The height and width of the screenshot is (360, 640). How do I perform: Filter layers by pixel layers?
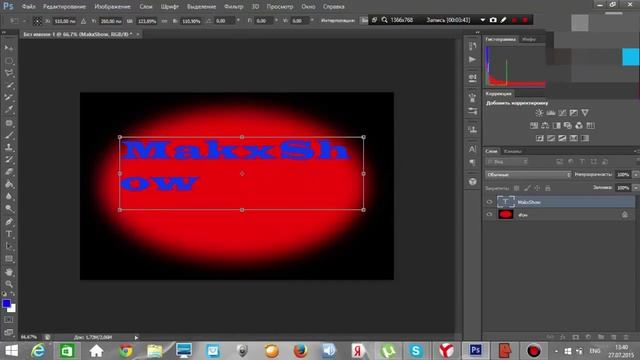pyautogui.click(x=560, y=162)
